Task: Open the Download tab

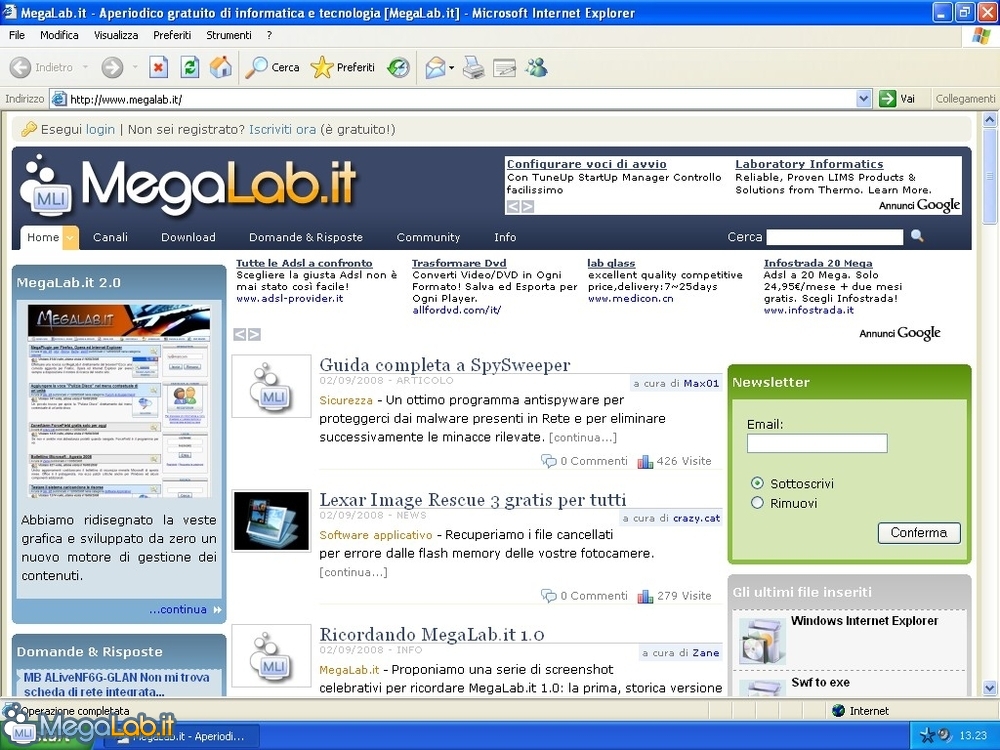Action: coord(188,237)
